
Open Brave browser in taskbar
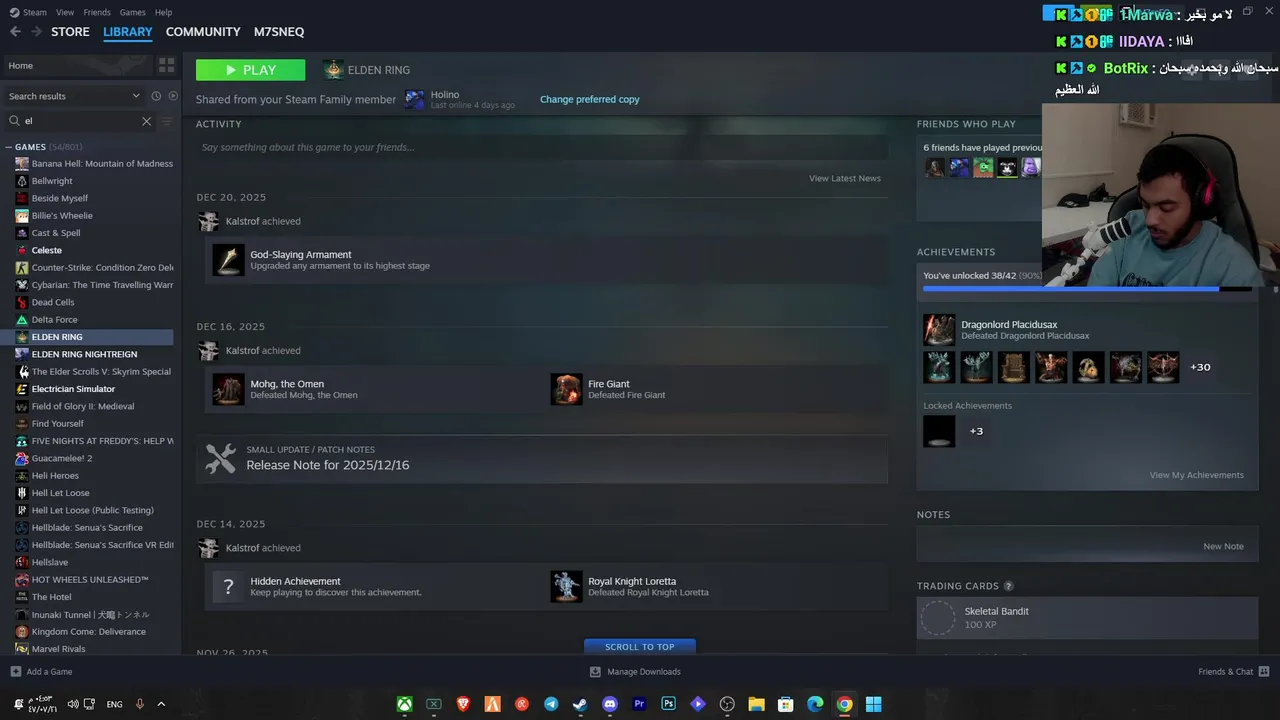click(x=463, y=704)
